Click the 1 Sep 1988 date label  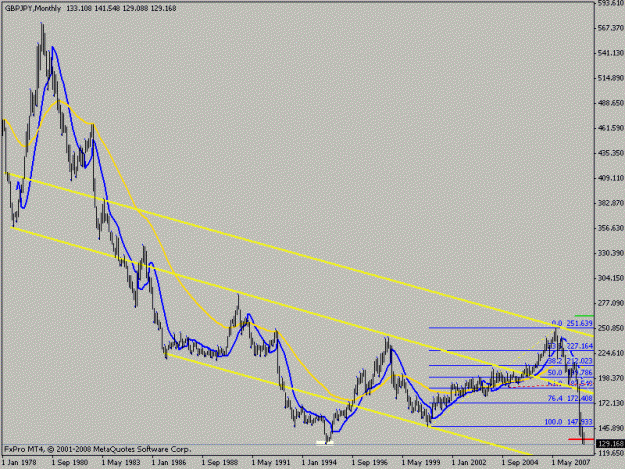point(220,463)
